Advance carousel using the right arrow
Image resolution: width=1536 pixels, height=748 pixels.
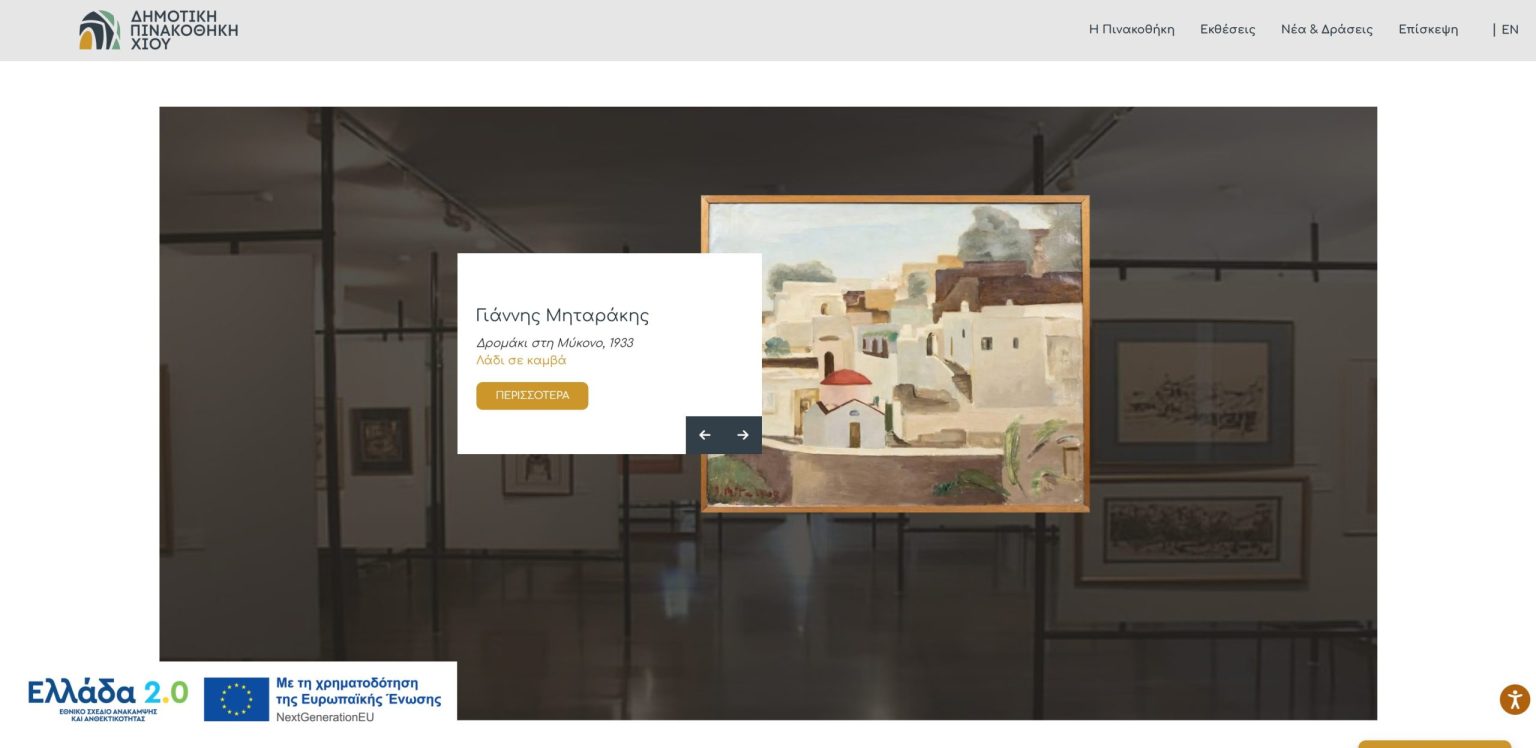[742, 435]
